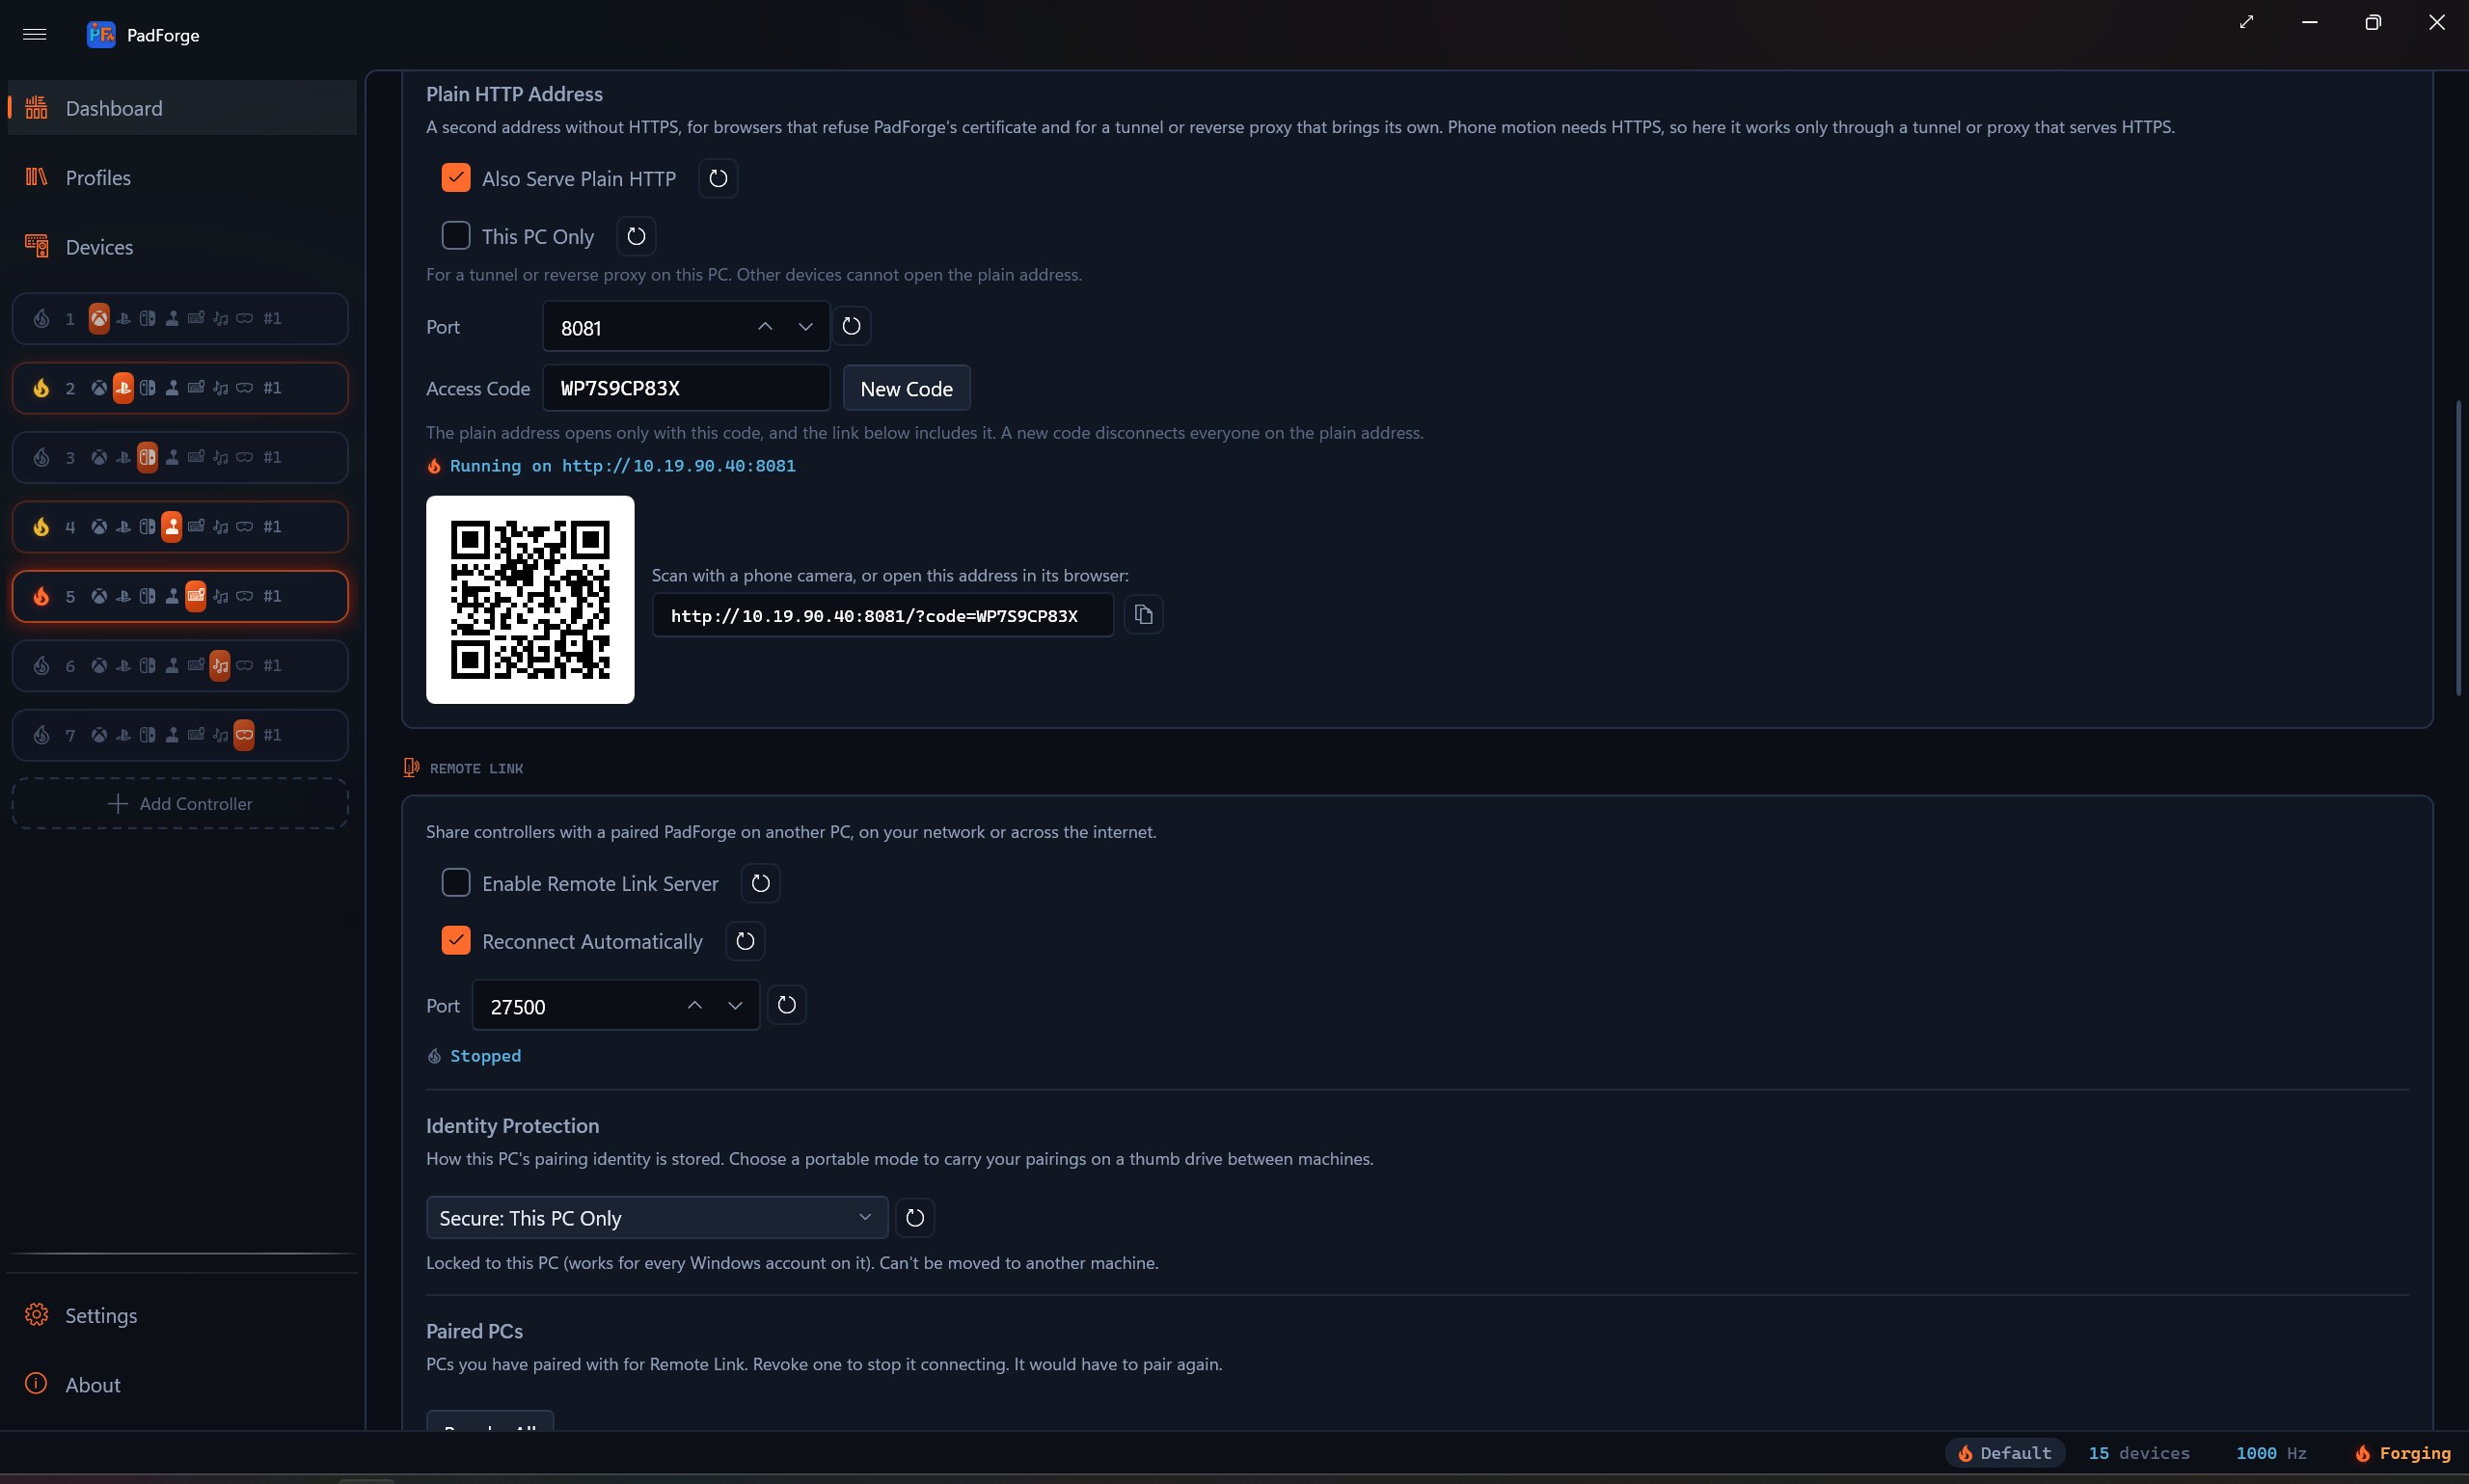Select joystick type icon in controller 4 row
The width and height of the screenshot is (2469, 1484).
pos(172,527)
